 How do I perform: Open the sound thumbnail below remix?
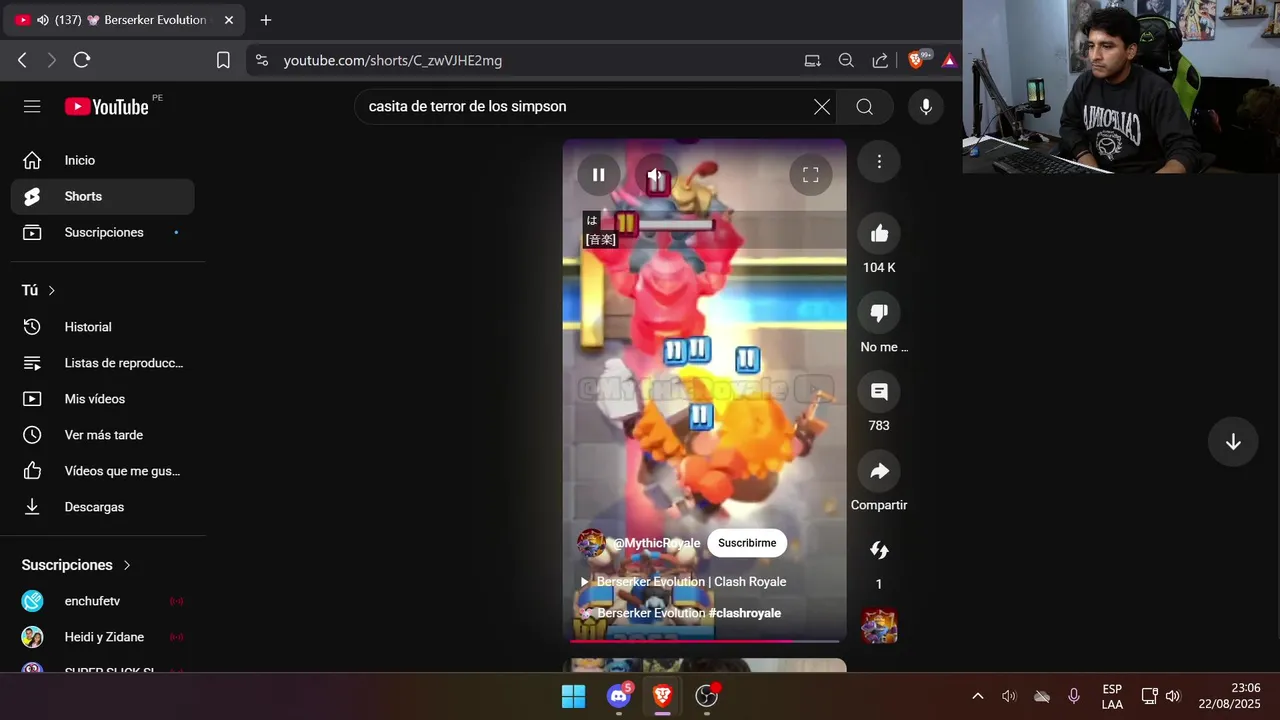879,626
